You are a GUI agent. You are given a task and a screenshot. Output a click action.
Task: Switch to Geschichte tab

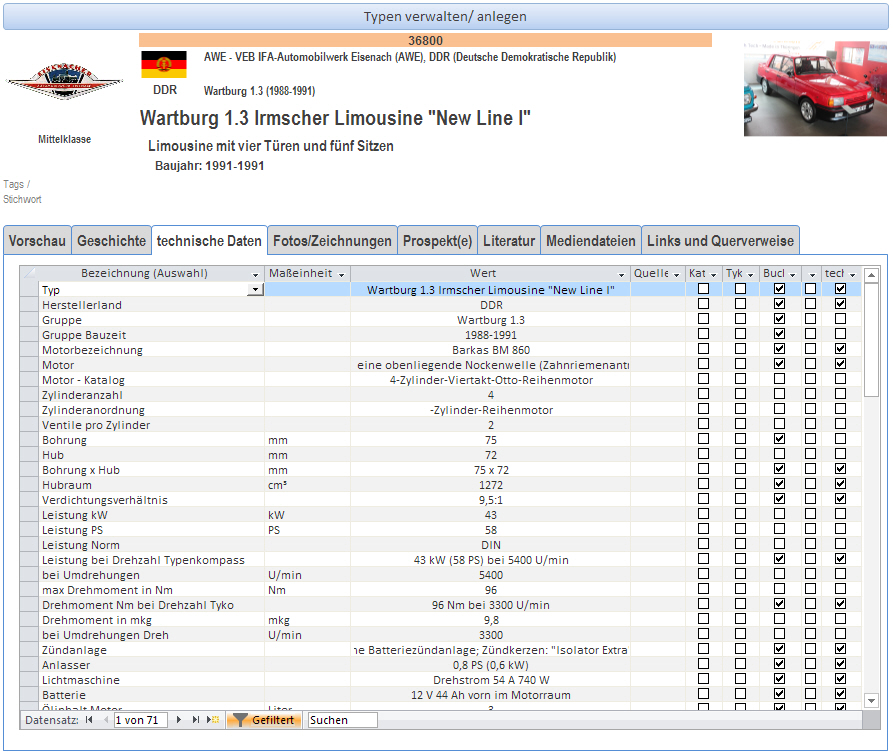pos(112,241)
